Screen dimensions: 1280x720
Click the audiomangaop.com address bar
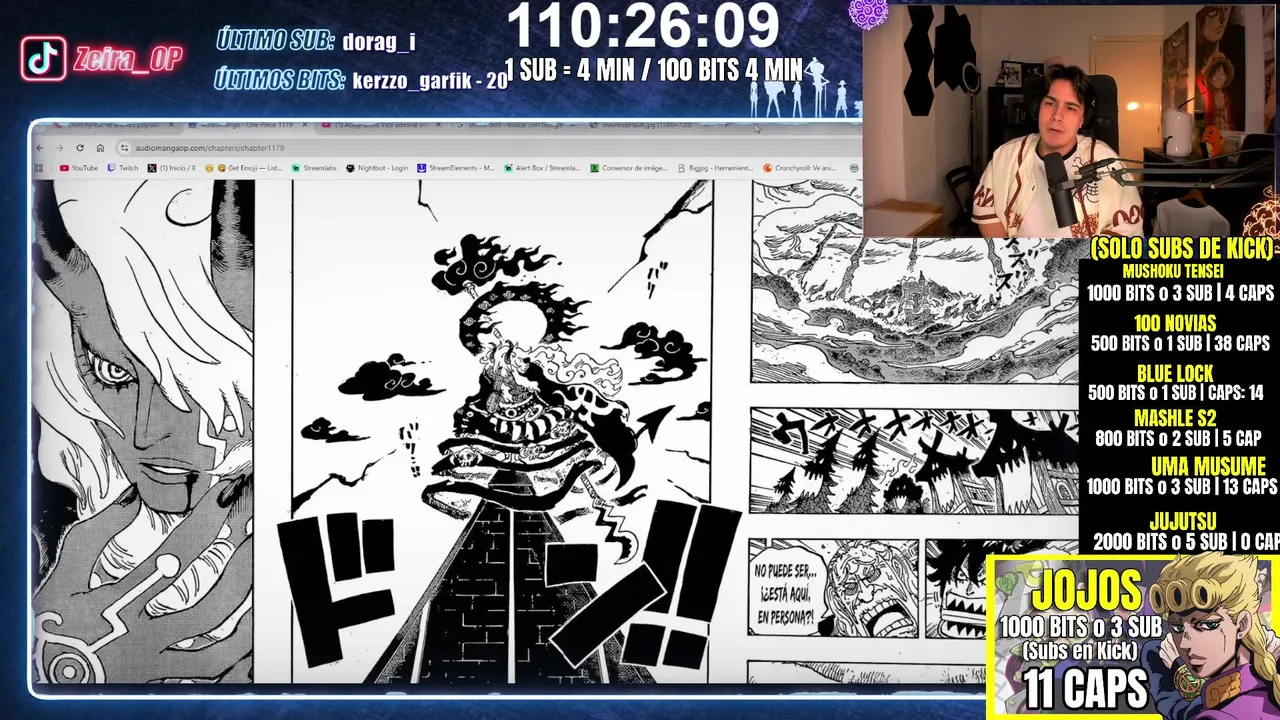[x=490, y=148]
